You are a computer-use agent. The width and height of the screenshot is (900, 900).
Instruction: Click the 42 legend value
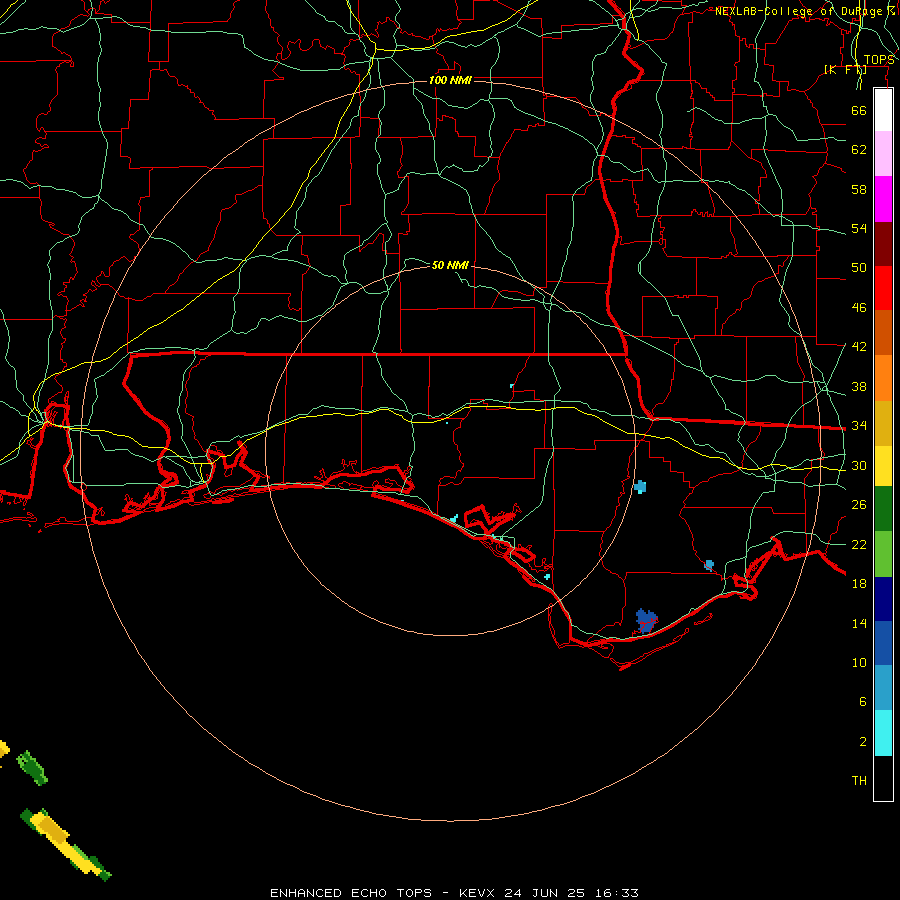(x=859, y=347)
